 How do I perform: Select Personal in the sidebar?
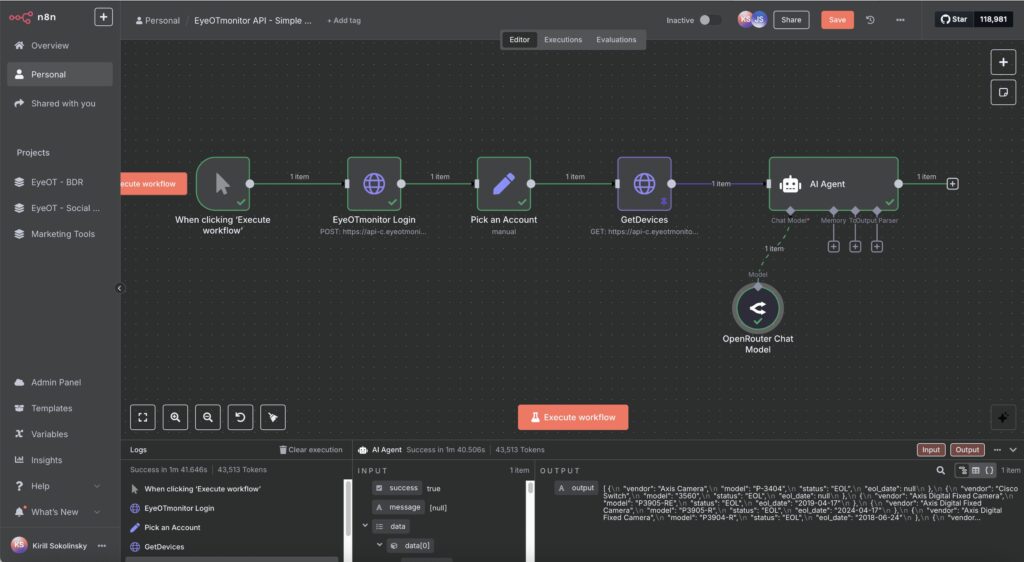pyautogui.click(x=59, y=74)
